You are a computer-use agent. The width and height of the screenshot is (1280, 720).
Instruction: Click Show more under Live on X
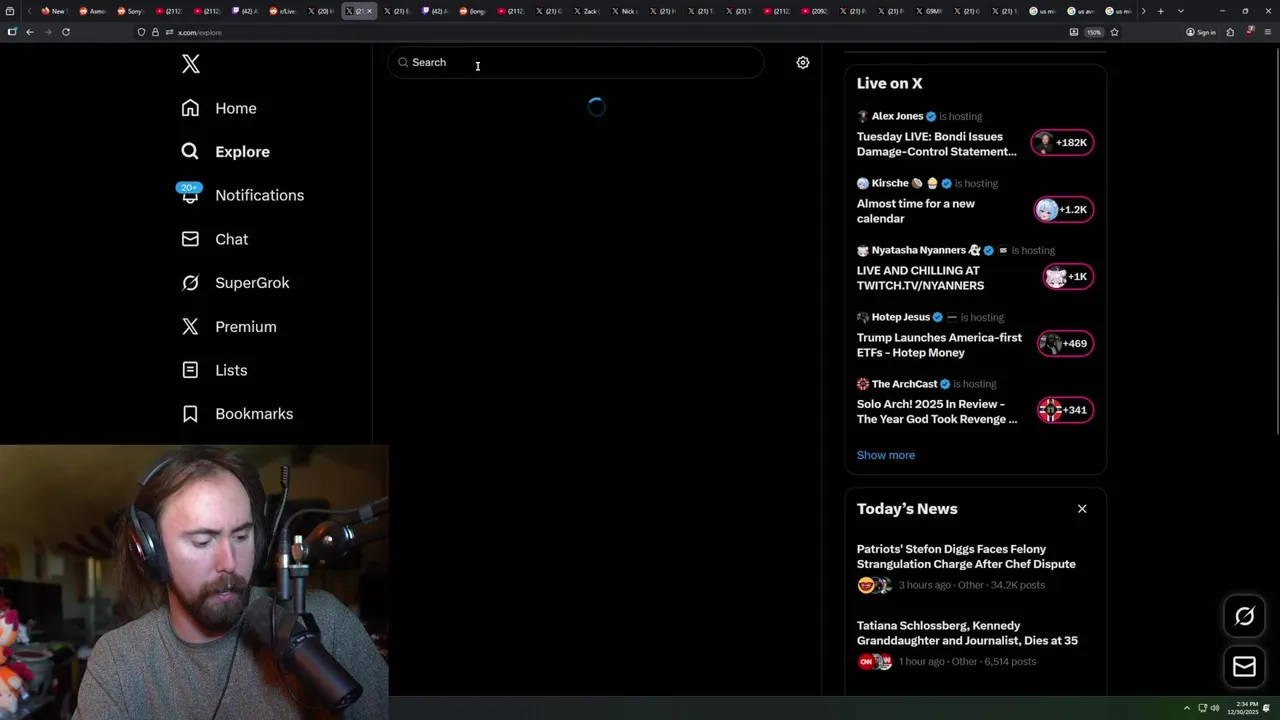(885, 455)
